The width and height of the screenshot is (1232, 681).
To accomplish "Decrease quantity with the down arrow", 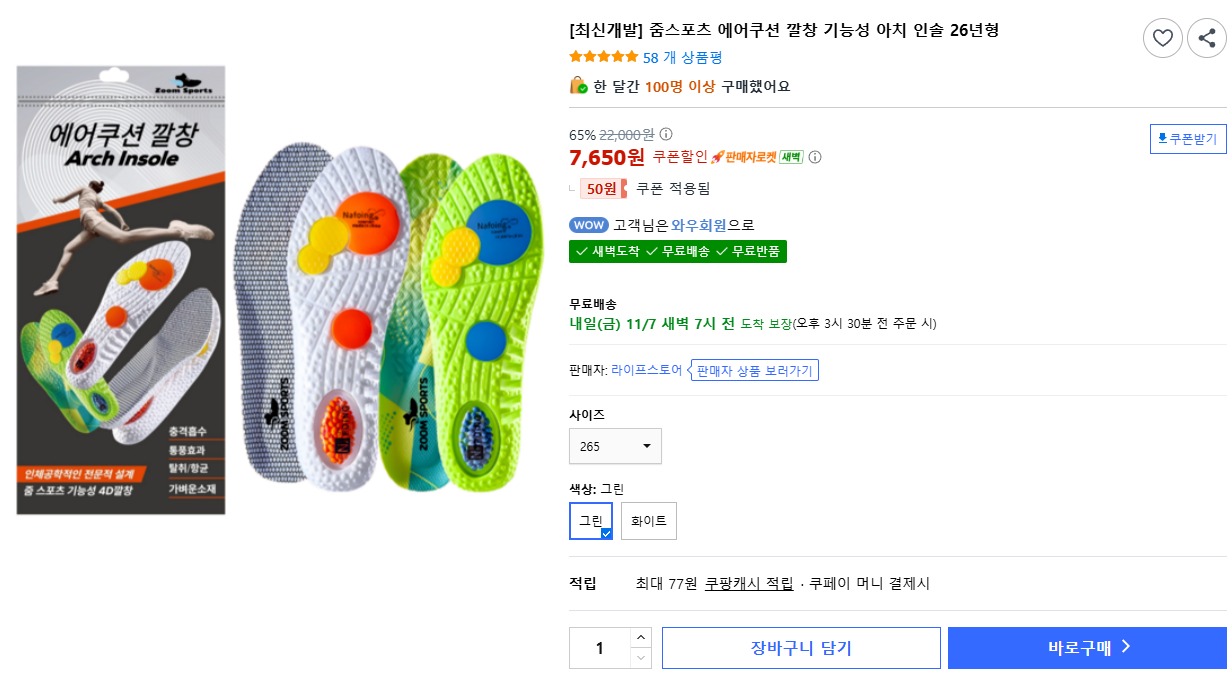I will (x=641, y=658).
